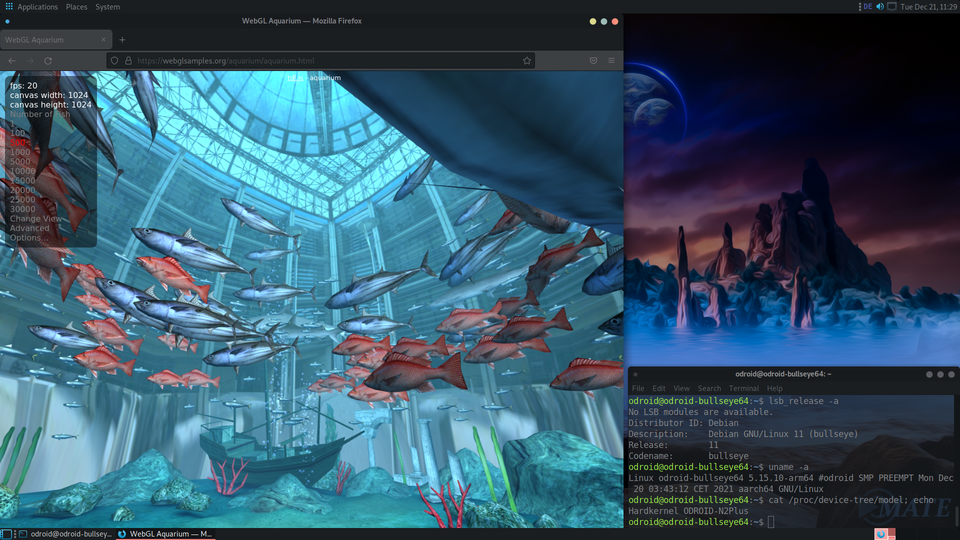Close the WebGL Aquarium tab
Viewport: 960px width, 540px height.
coord(103,40)
